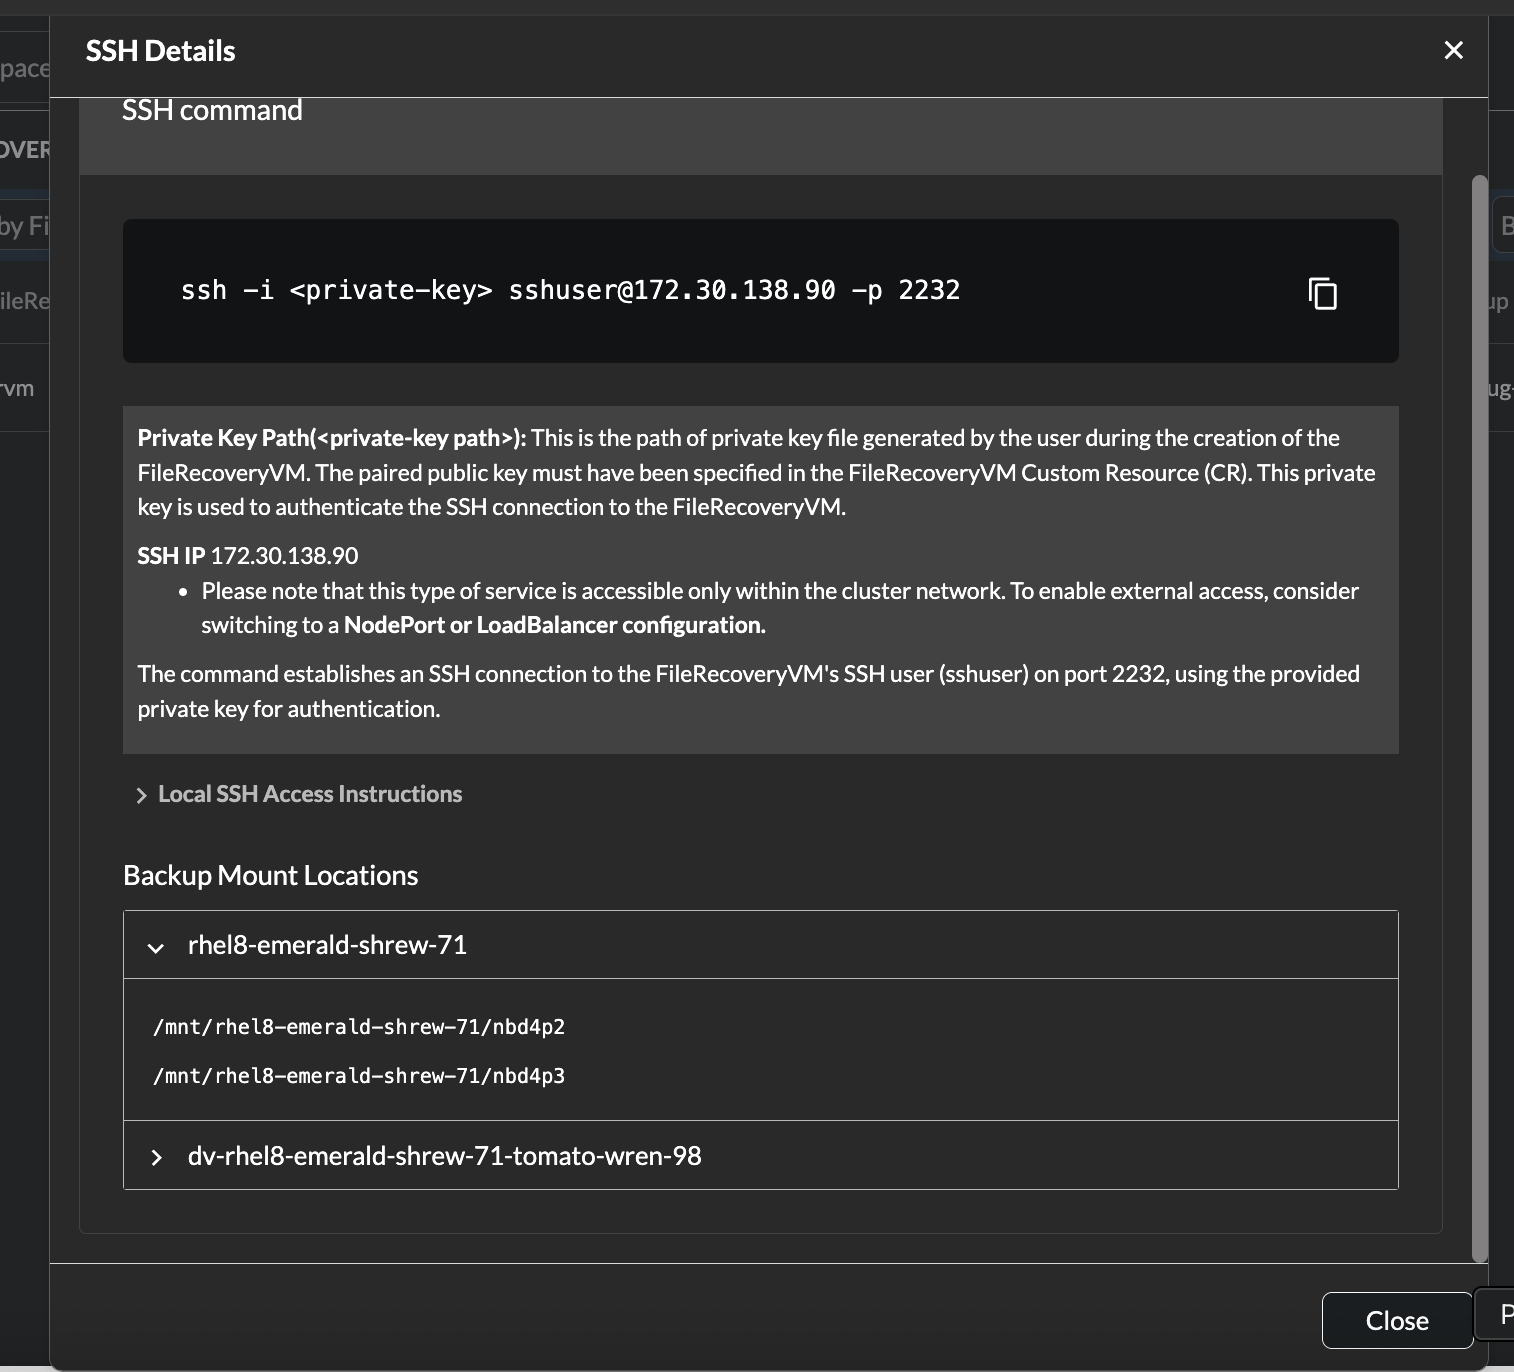
Task: Click the chevron beside Local SSH Access Instructions
Action: tap(141, 795)
